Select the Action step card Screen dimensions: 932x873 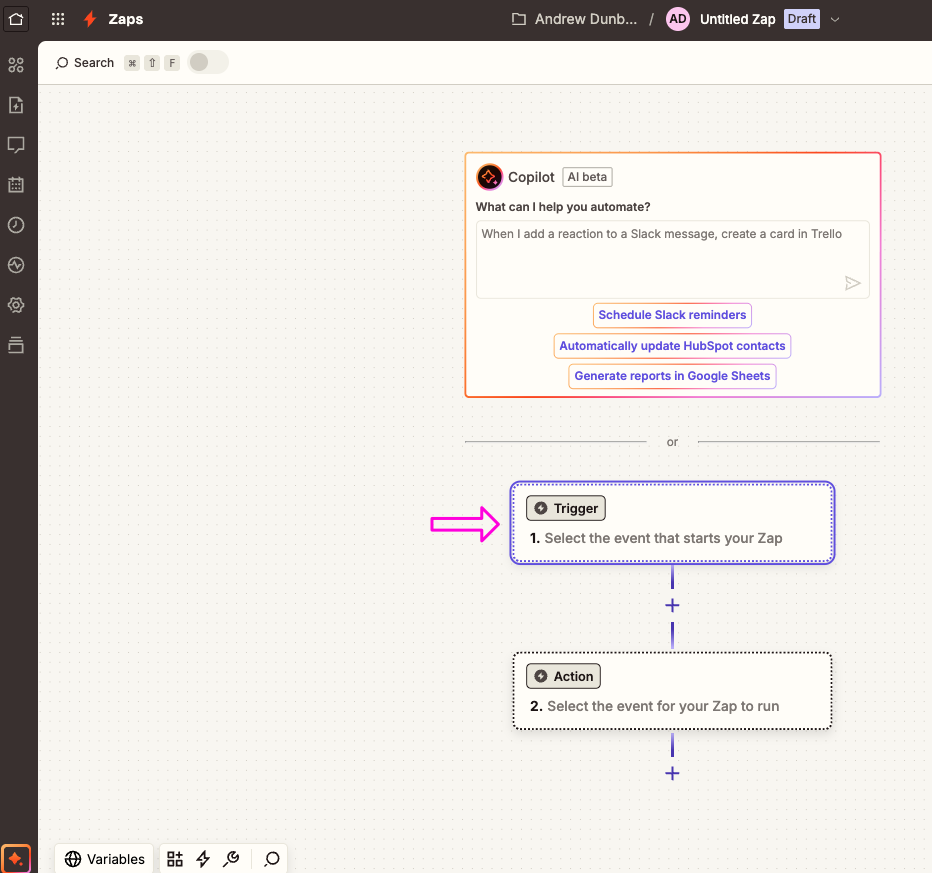(x=672, y=691)
